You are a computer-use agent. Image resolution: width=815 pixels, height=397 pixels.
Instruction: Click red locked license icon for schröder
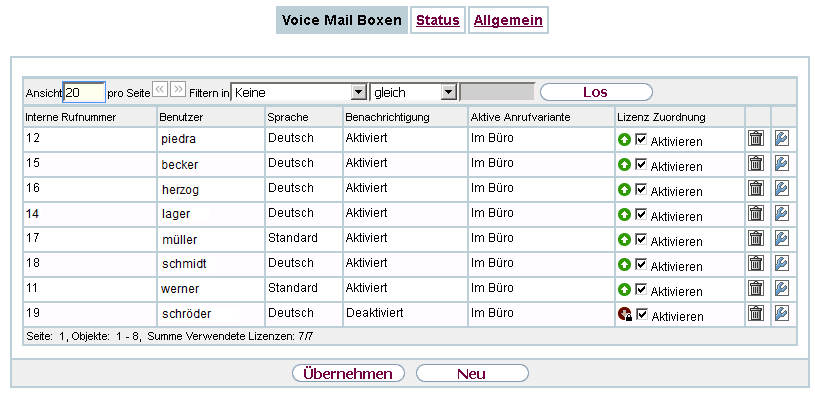(625, 314)
